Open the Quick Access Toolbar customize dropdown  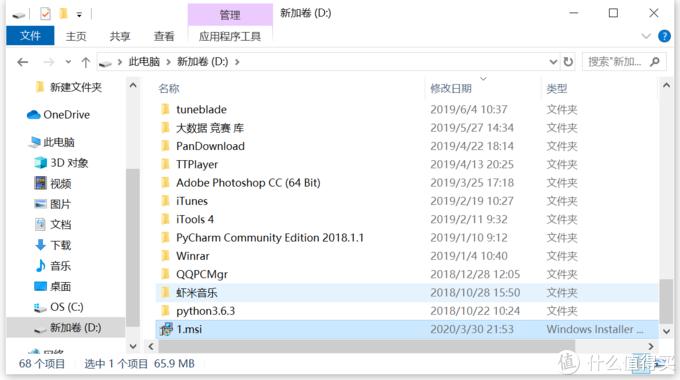pos(79,15)
